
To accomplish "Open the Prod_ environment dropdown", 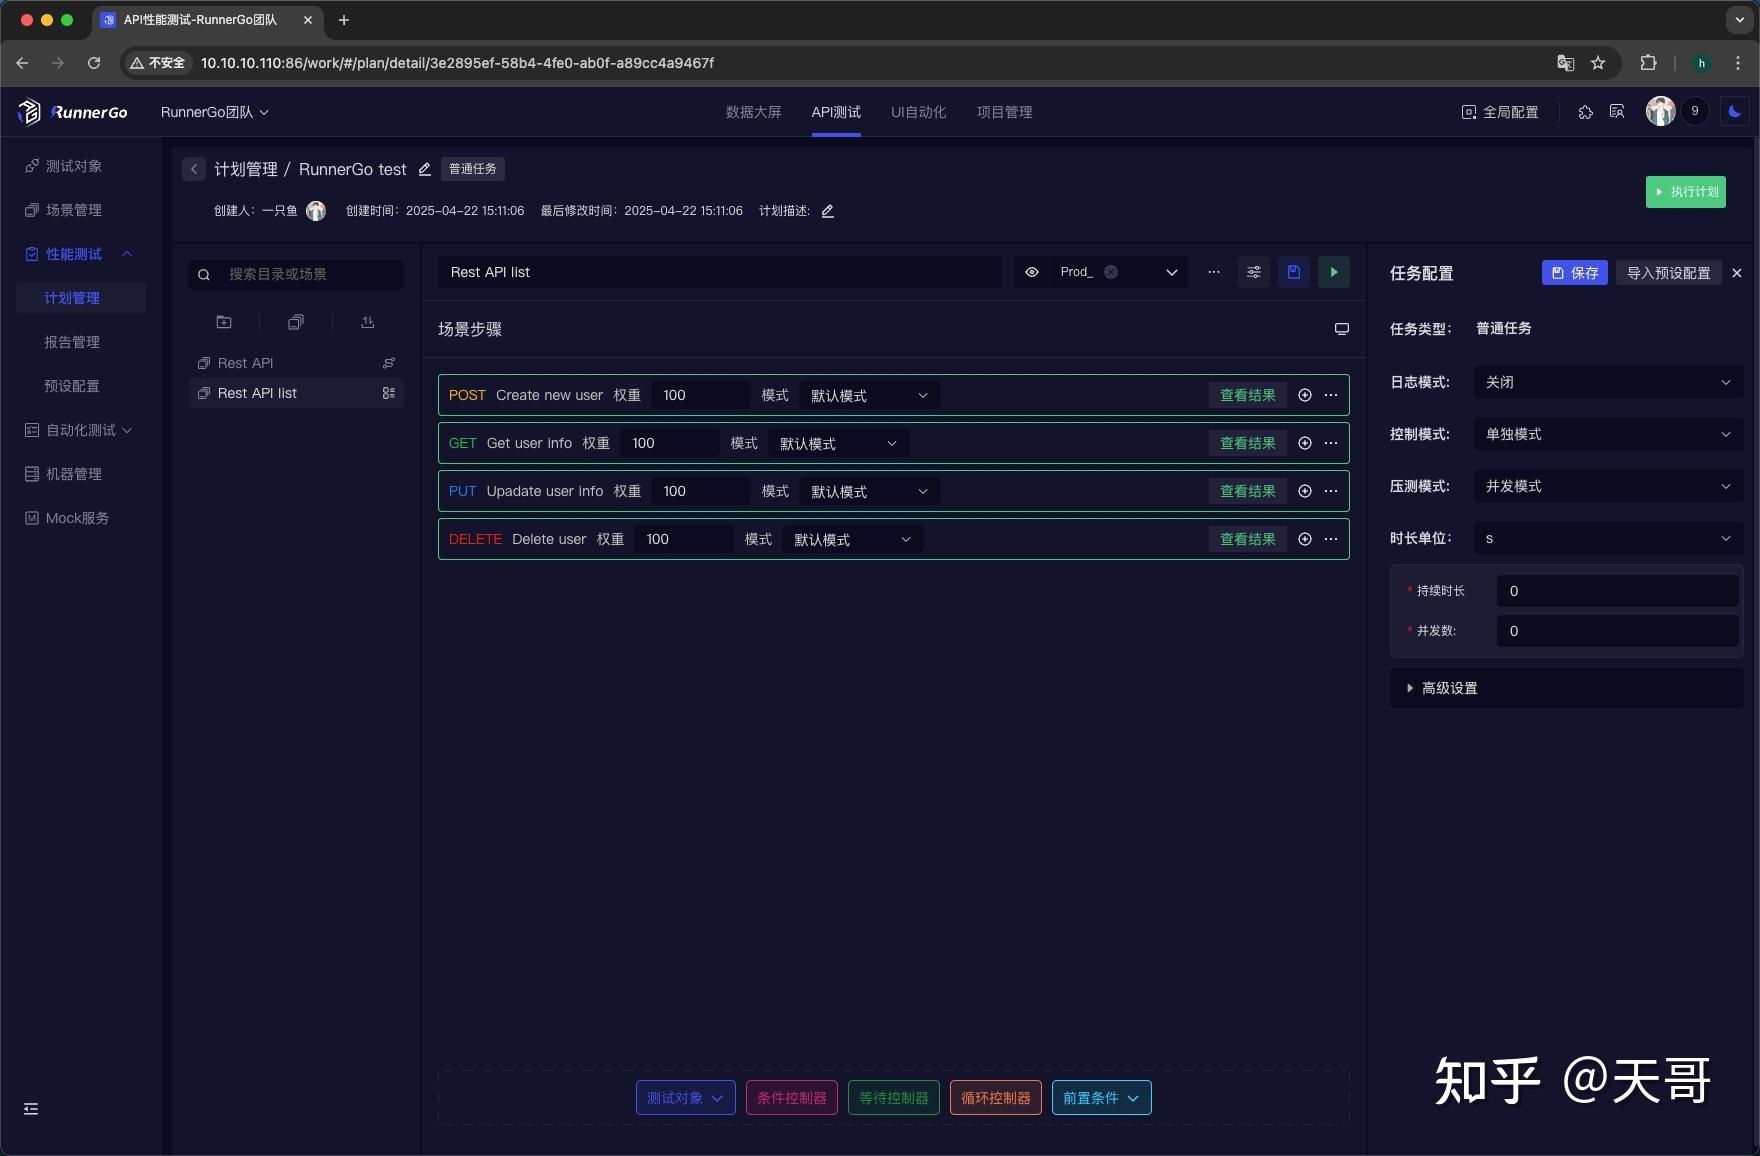I will pos(1170,271).
